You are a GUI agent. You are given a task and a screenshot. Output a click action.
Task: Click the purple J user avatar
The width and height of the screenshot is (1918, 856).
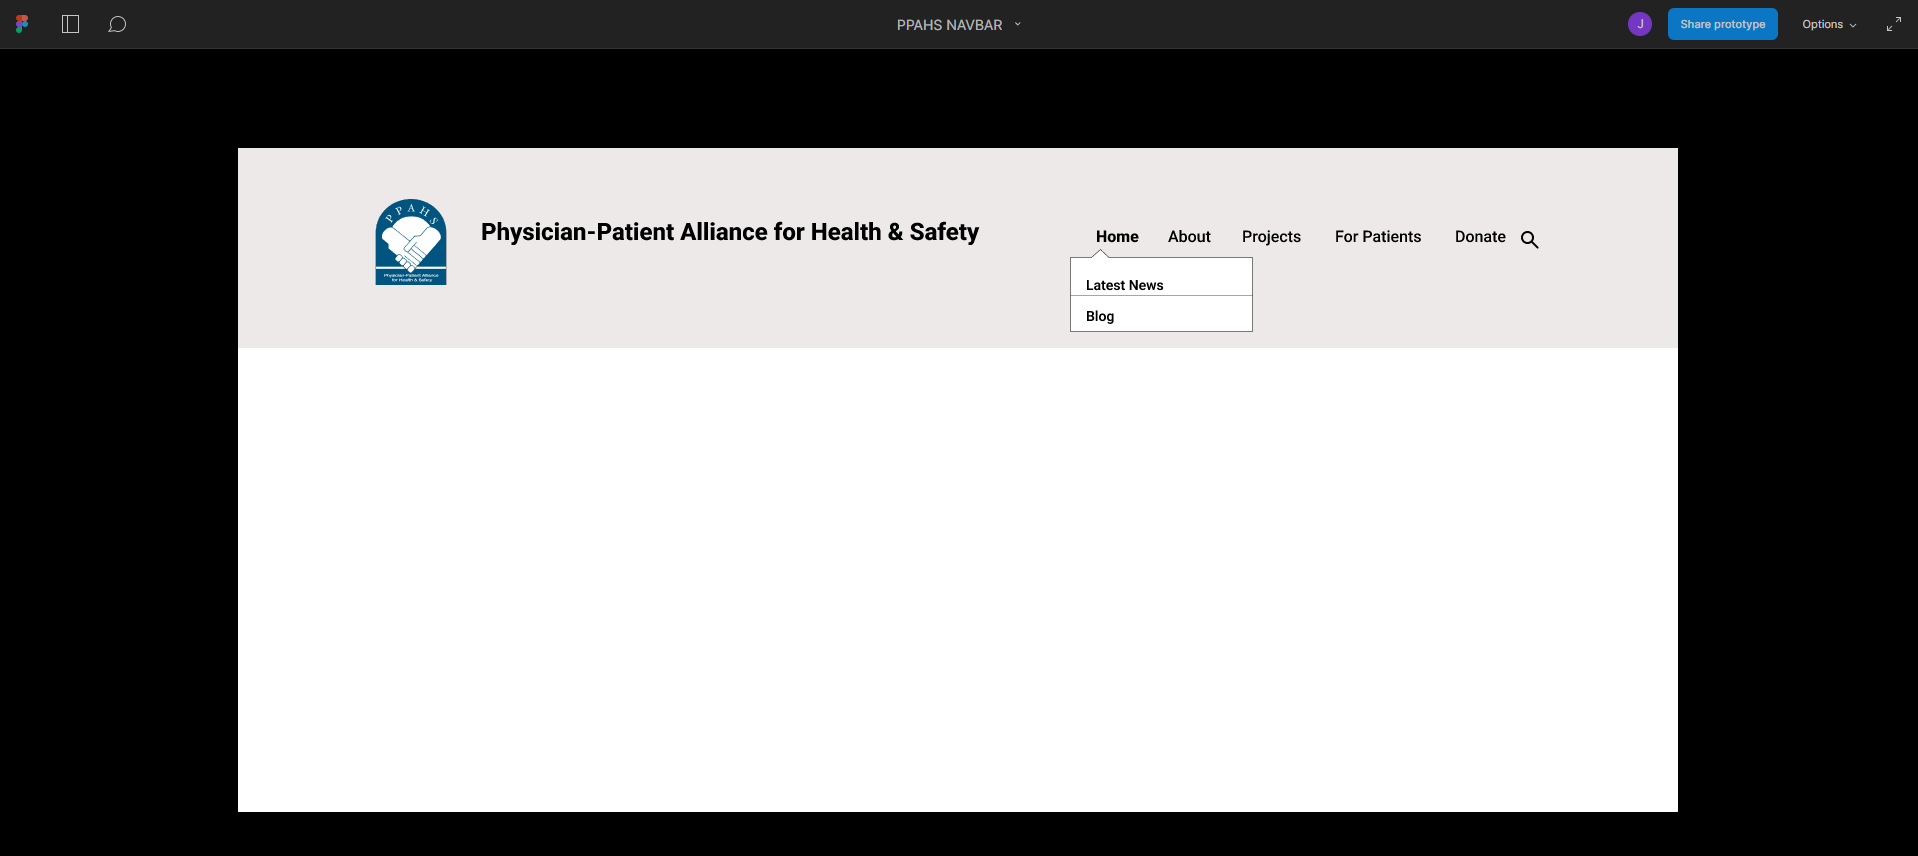[1640, 24]
